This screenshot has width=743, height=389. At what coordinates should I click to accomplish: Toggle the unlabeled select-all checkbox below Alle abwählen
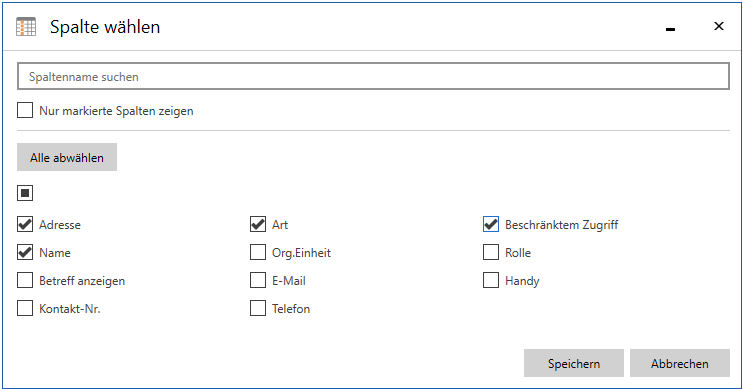25,193
